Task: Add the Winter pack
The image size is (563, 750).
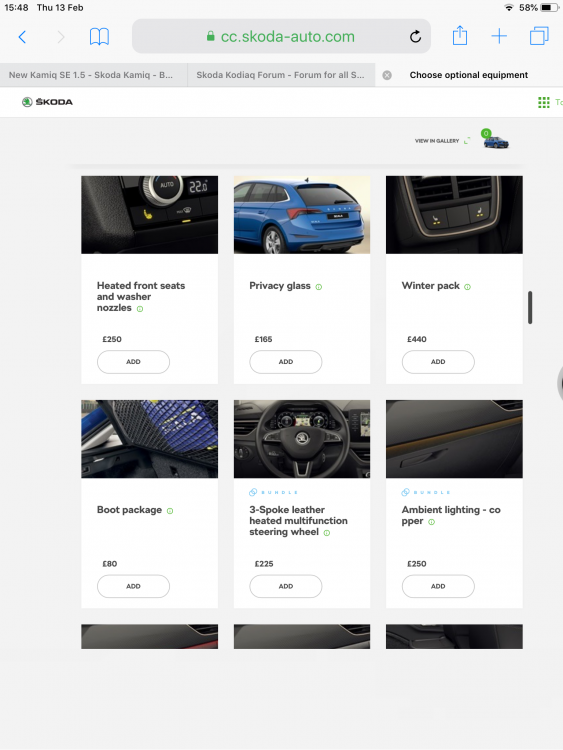Action: pyautogui.click(x=438, y=362)
